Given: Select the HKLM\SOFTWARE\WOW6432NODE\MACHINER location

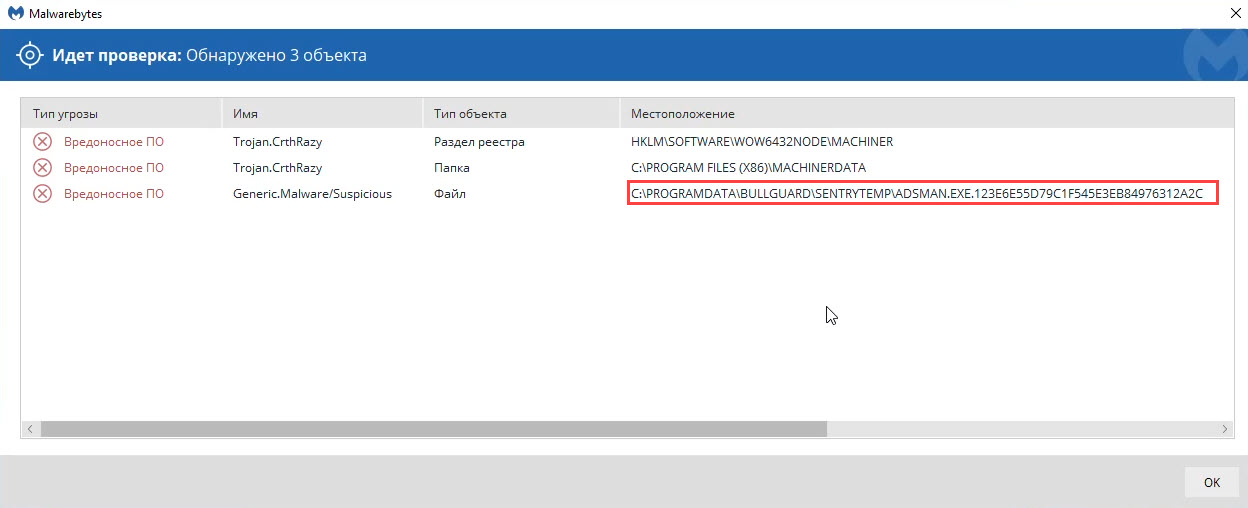Looking at the screenshot, I should coord(762,142).
